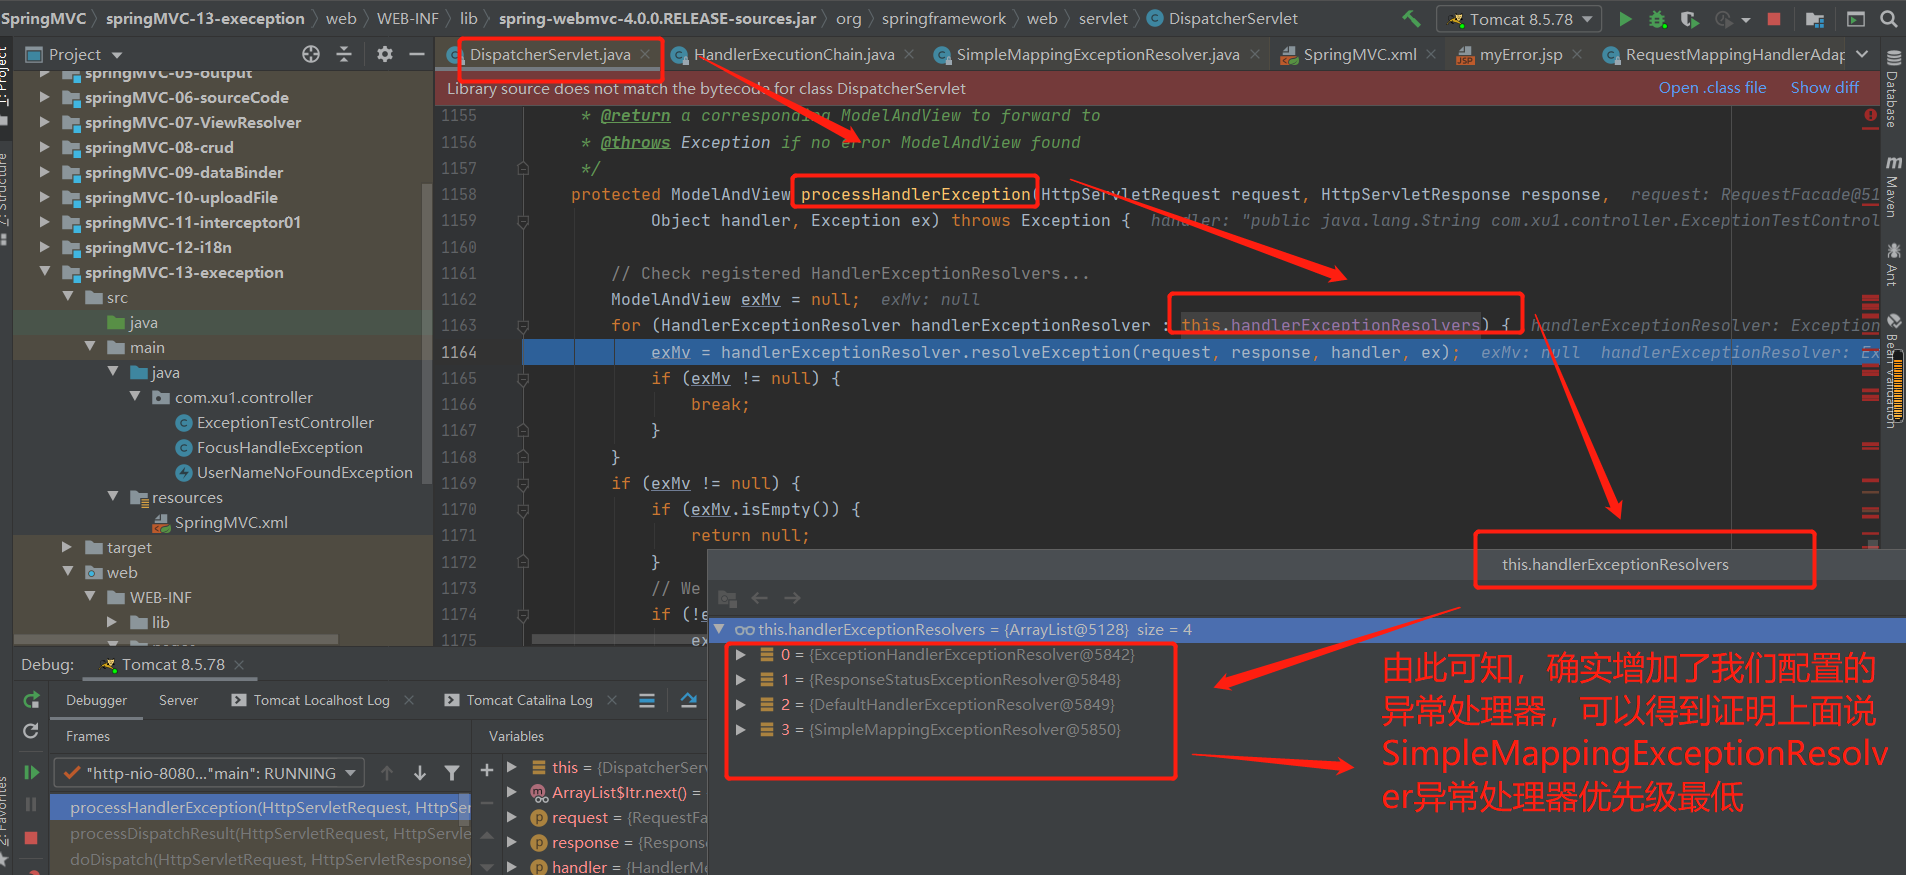The height and width of the screenshot is (875, 1906).
Task: Click back arrow in evaluation popup
Action: pyautogui.click(x=760, y=598)
